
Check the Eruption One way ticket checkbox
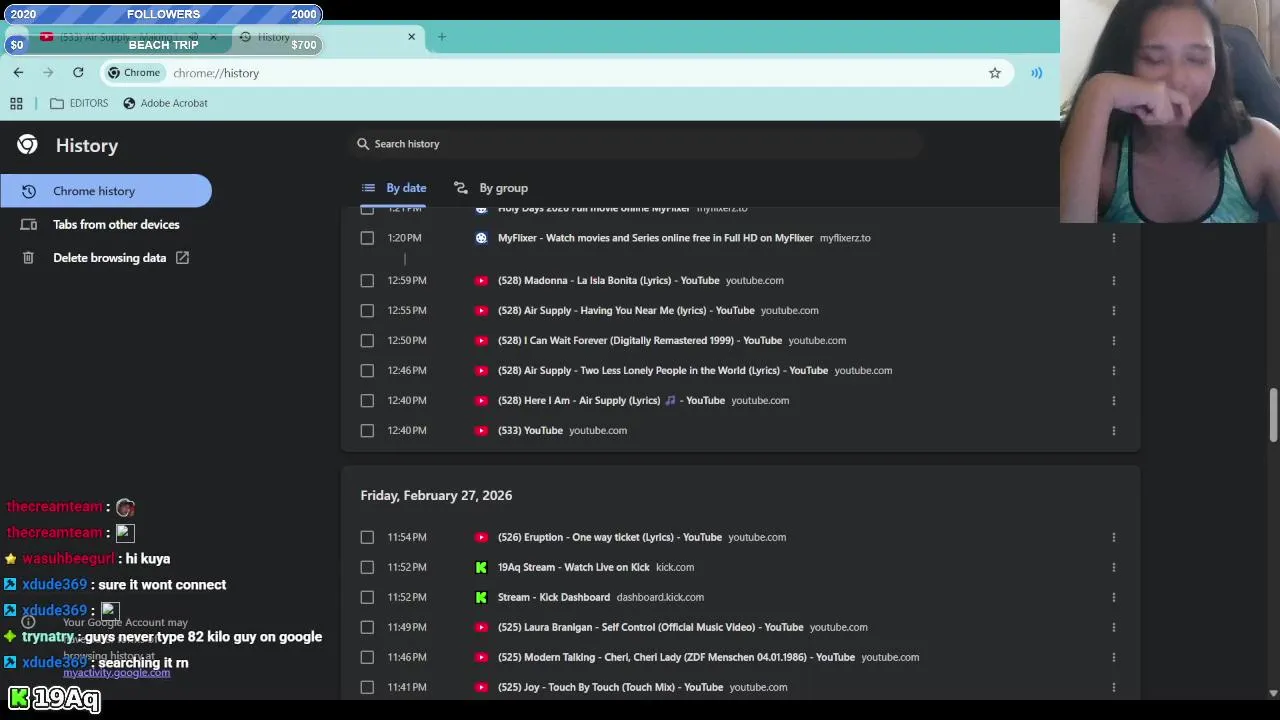[367, 538]
